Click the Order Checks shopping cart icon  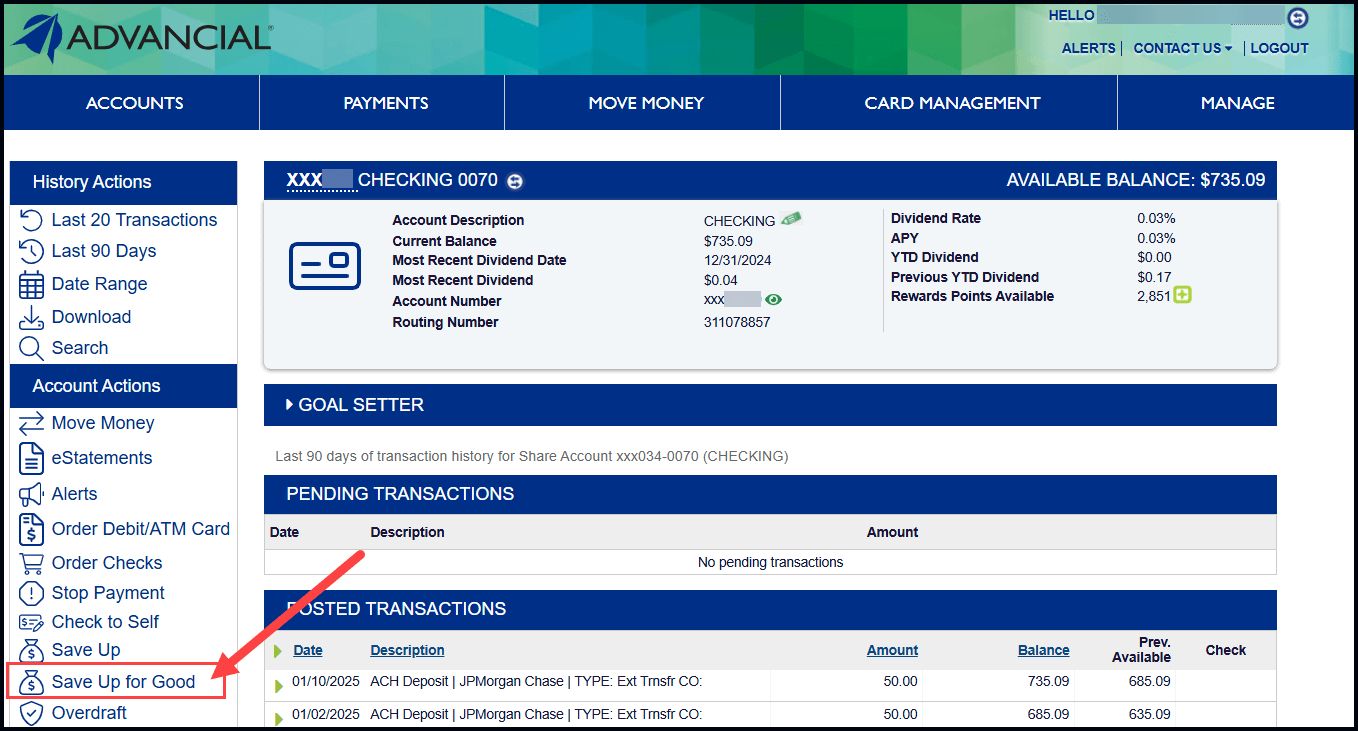coord(31,563)
